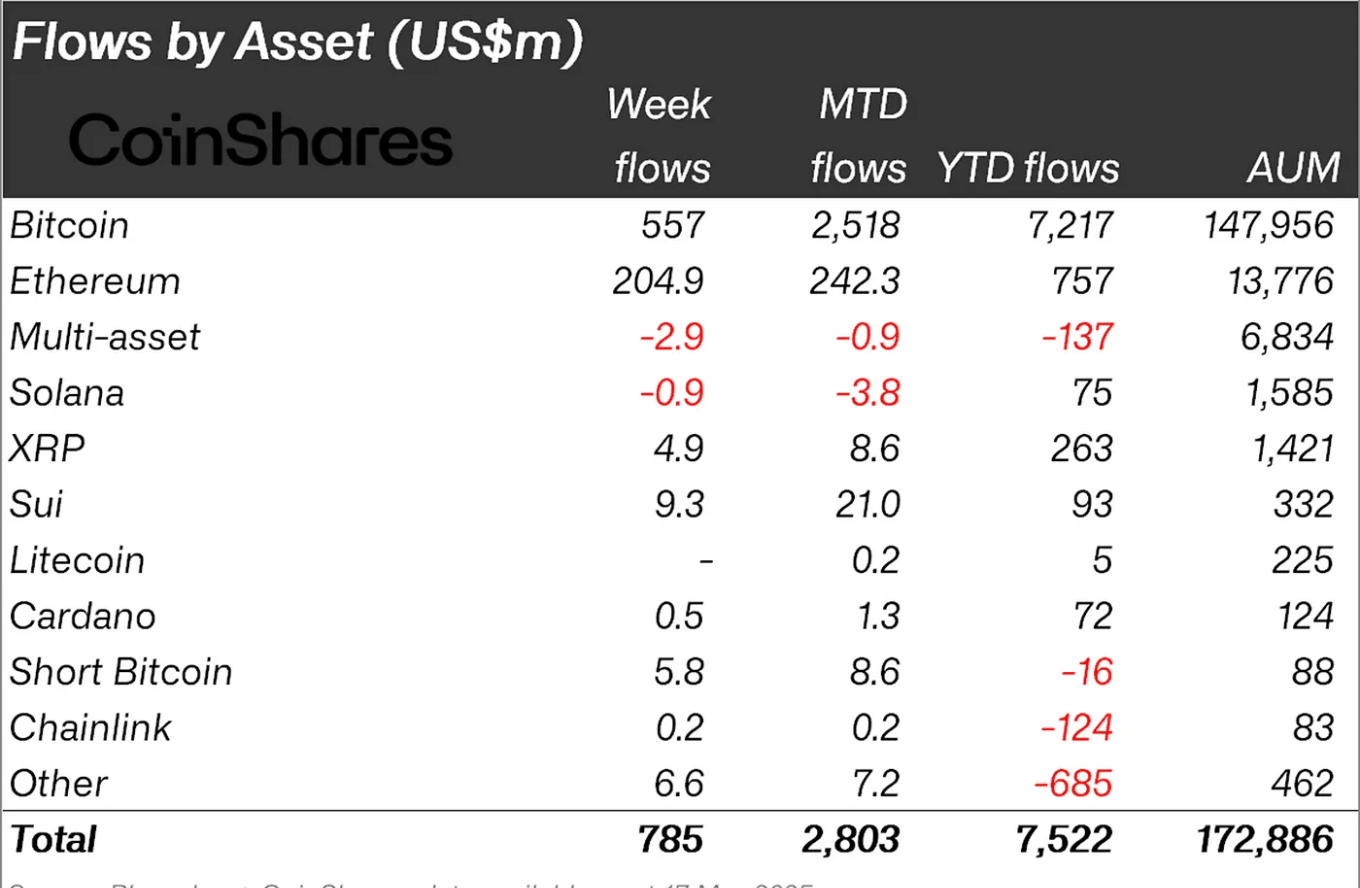The width and height of the screenshot is (1360, 888).
Task: Click the YTD flows column header
Action: coord(1028,169)
